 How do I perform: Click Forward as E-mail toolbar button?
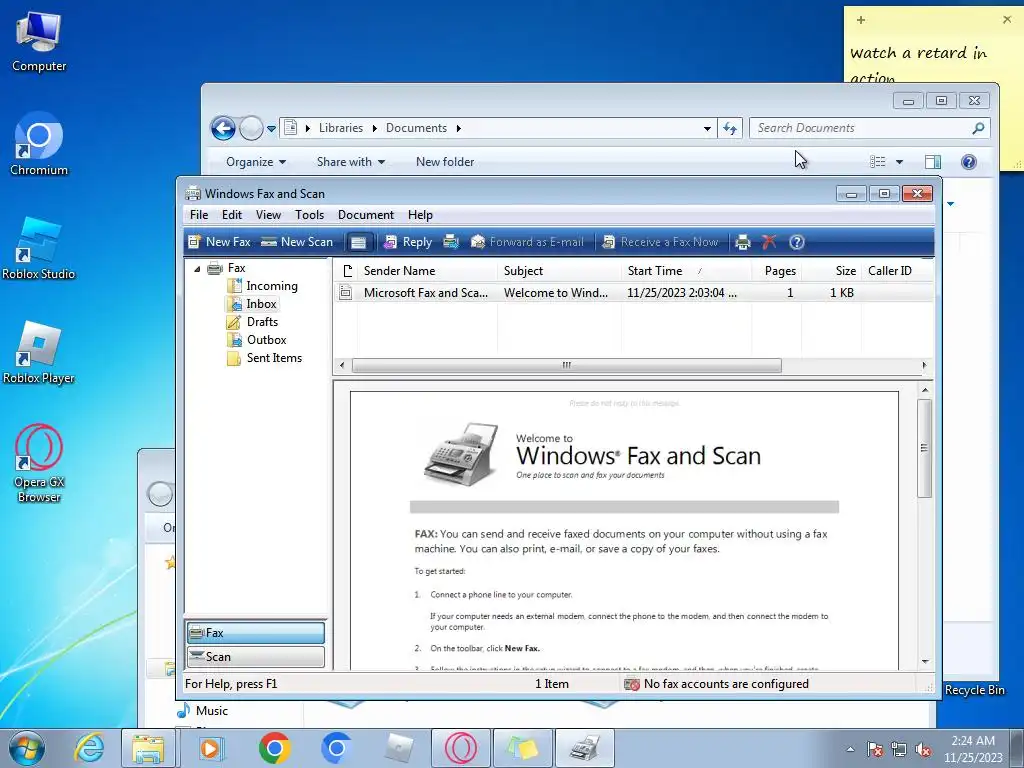tap(528, 242)
